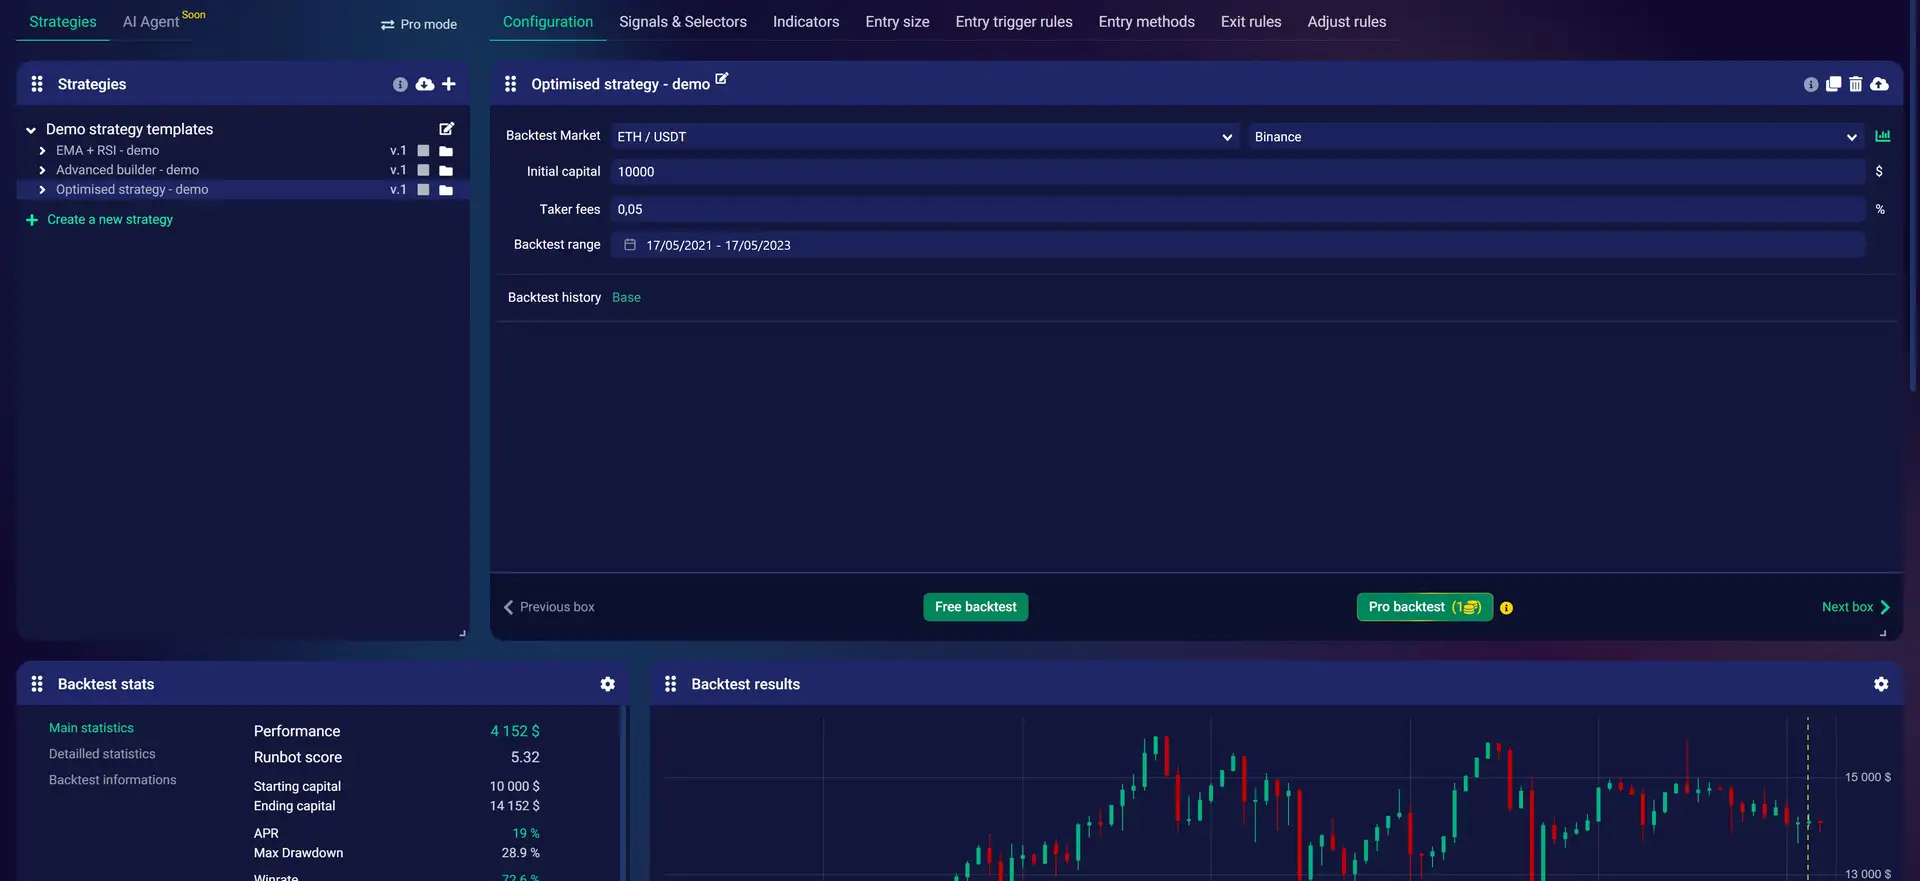This screenshot has width=1920, height=881.
Task: Delete strategy with the trash icon
Action: (1855, 84)
